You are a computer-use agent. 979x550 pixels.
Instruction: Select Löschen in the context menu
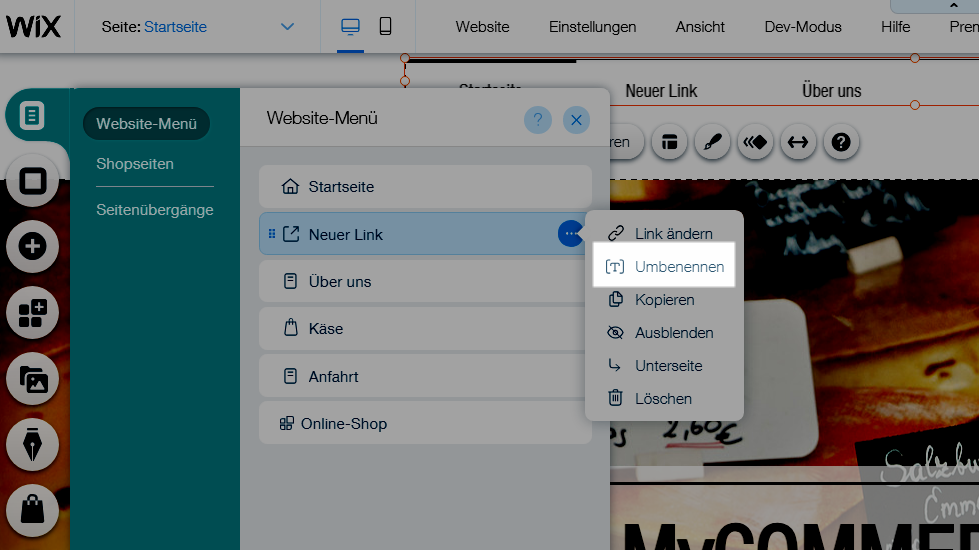click(x=664, y=399)
